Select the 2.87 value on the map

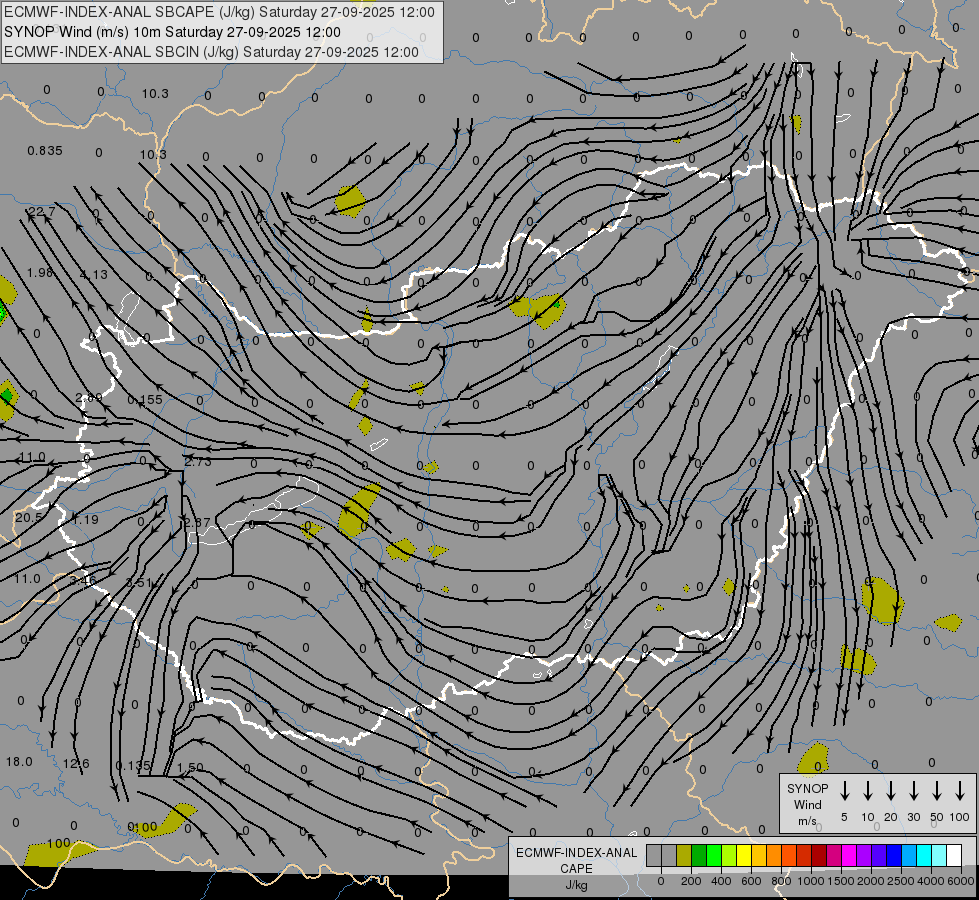click(x=198, y=522)
